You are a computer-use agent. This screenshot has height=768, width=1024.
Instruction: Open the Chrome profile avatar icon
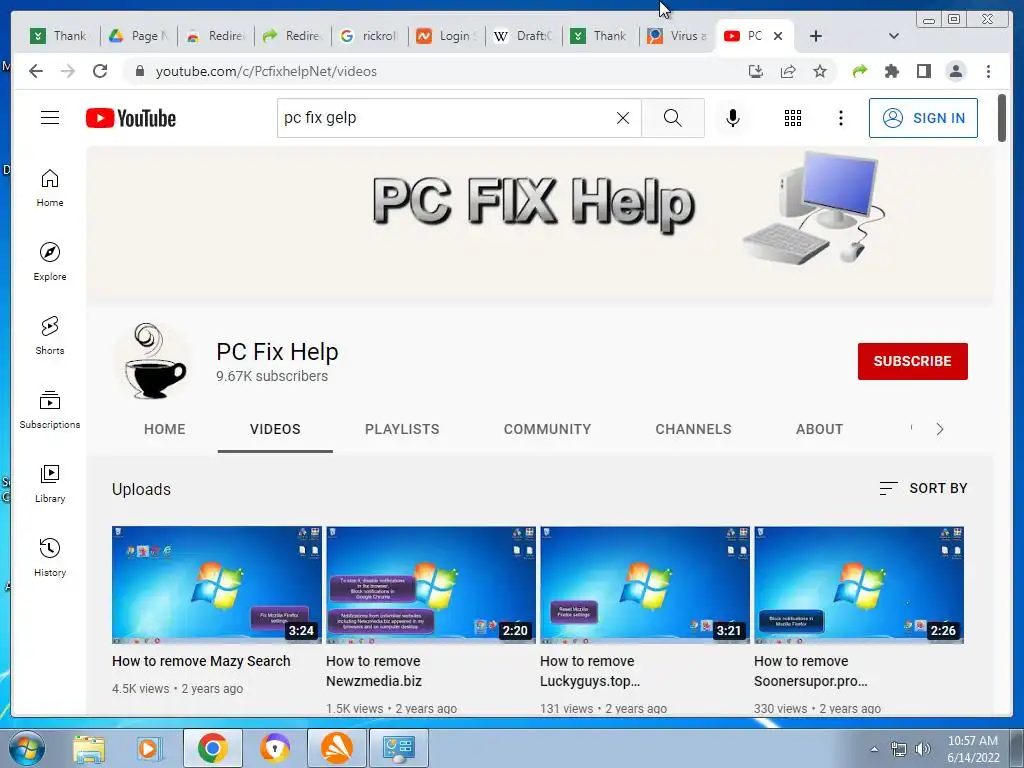point(956,71)
